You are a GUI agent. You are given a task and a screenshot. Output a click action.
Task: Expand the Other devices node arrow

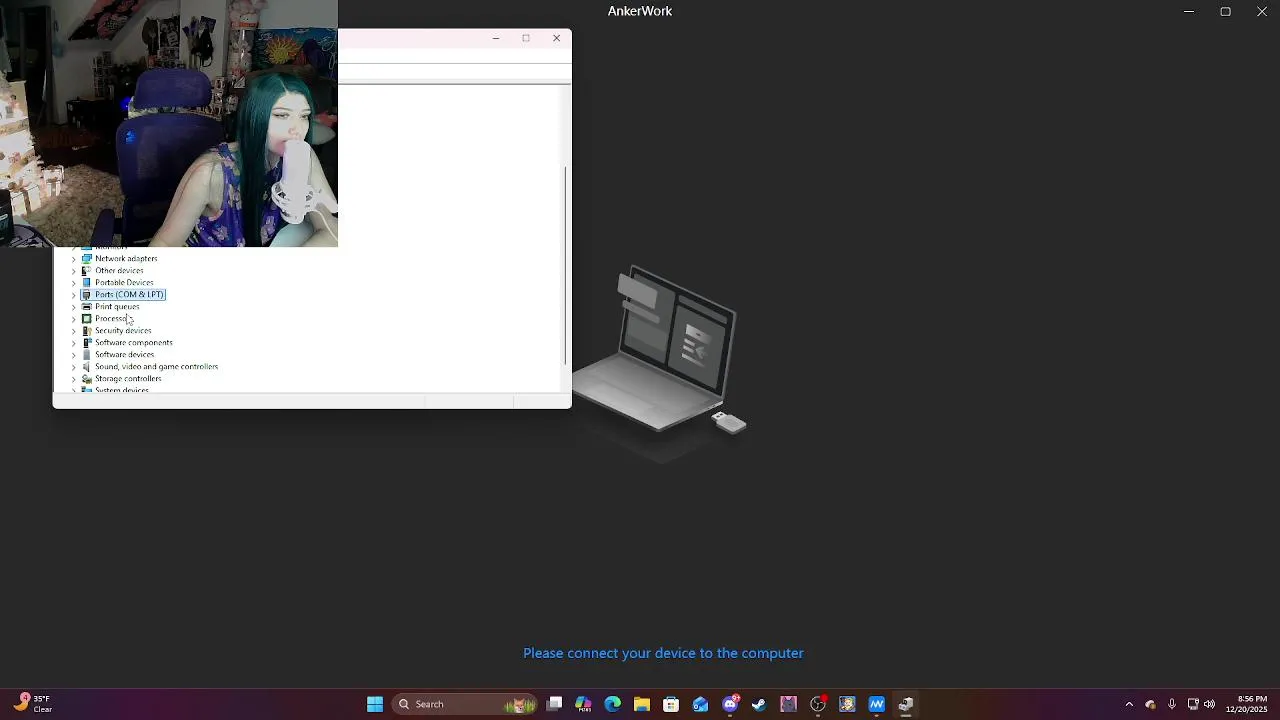coord(73,271)
